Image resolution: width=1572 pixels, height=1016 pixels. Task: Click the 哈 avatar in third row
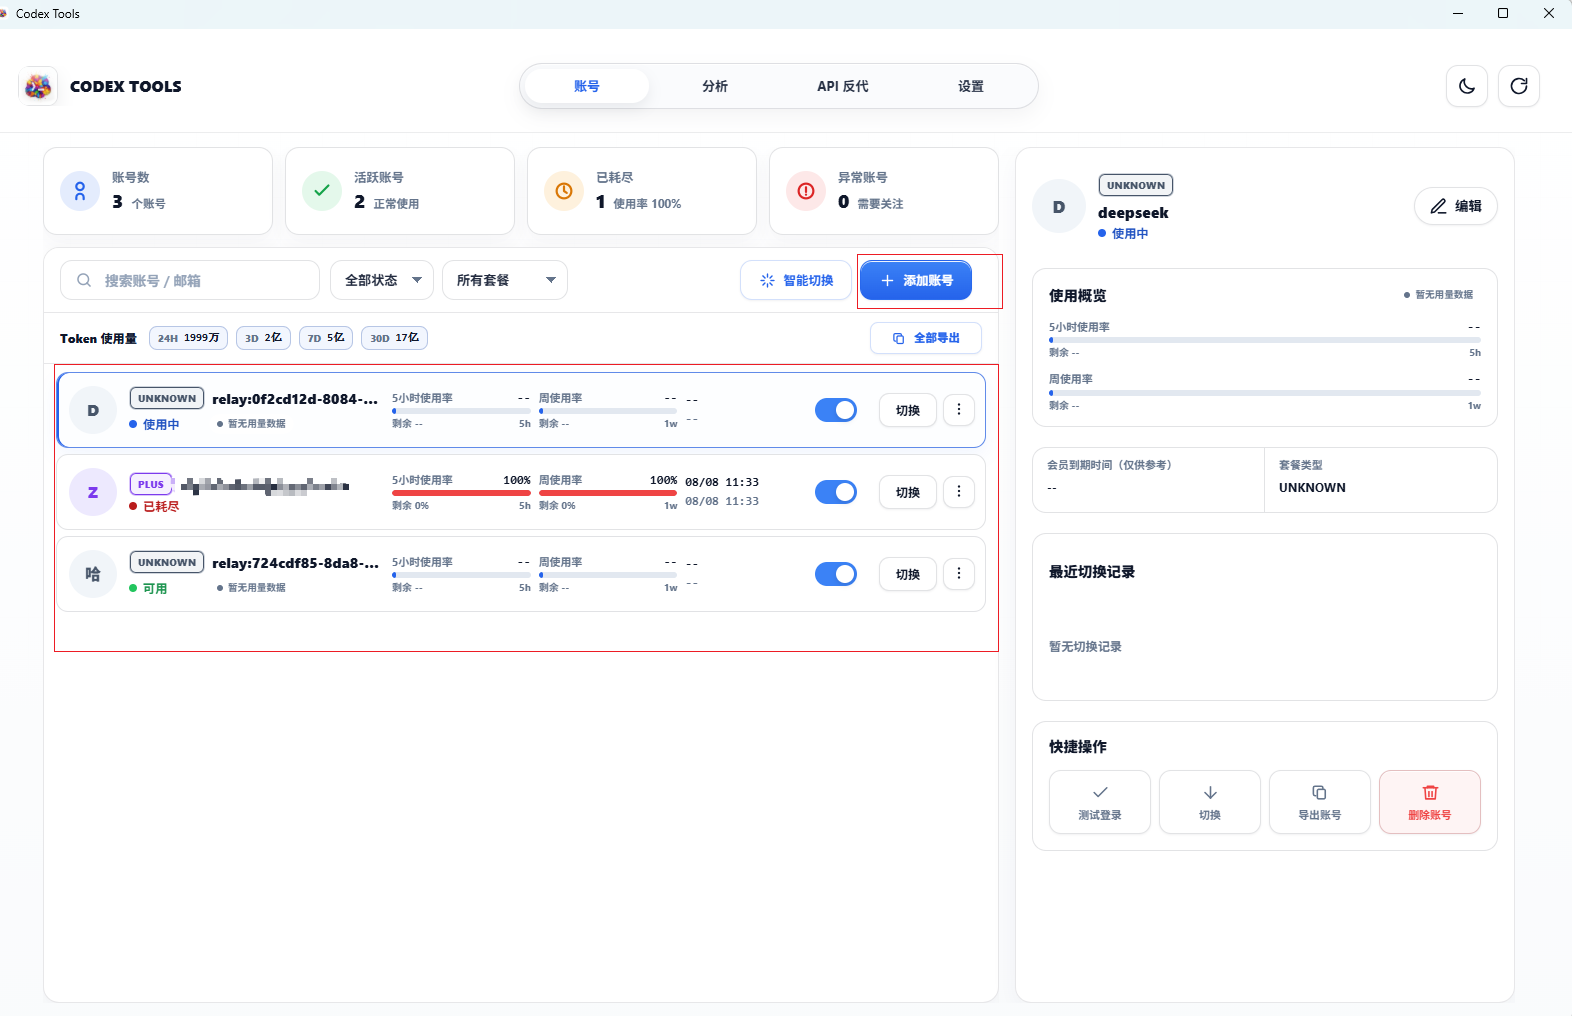[x=93, y=575]
